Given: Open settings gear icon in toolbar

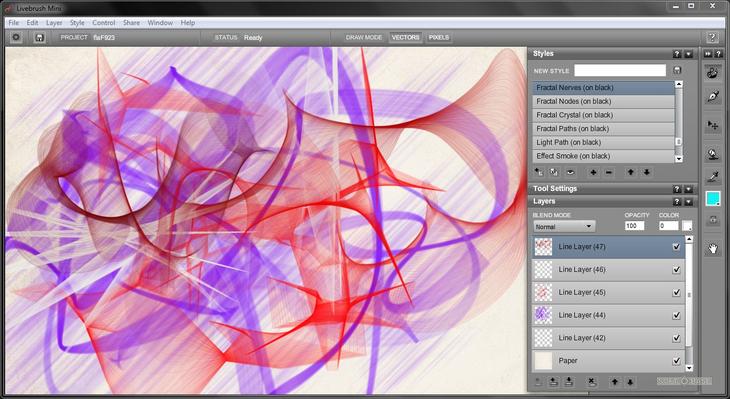Looking at the screenshot, I should (16, 37).
